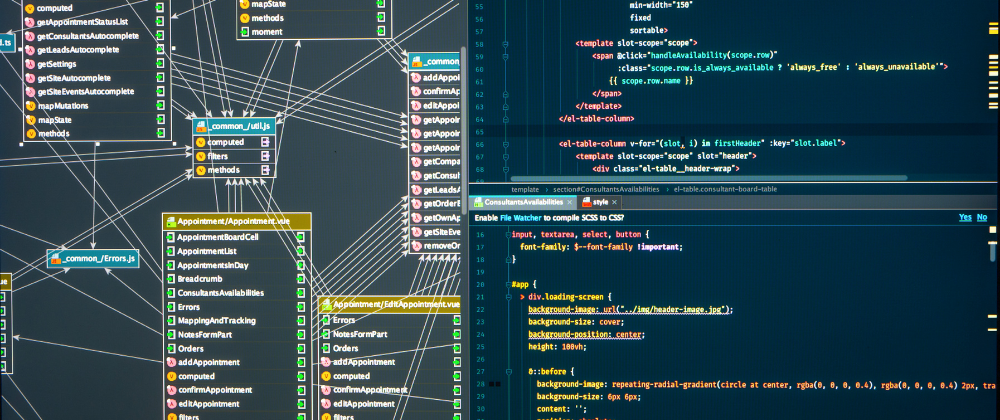Screen dimensions: 1000x420
Task: Click the green component icon beside Breadcrumb
Action: [x=170, y=279]
